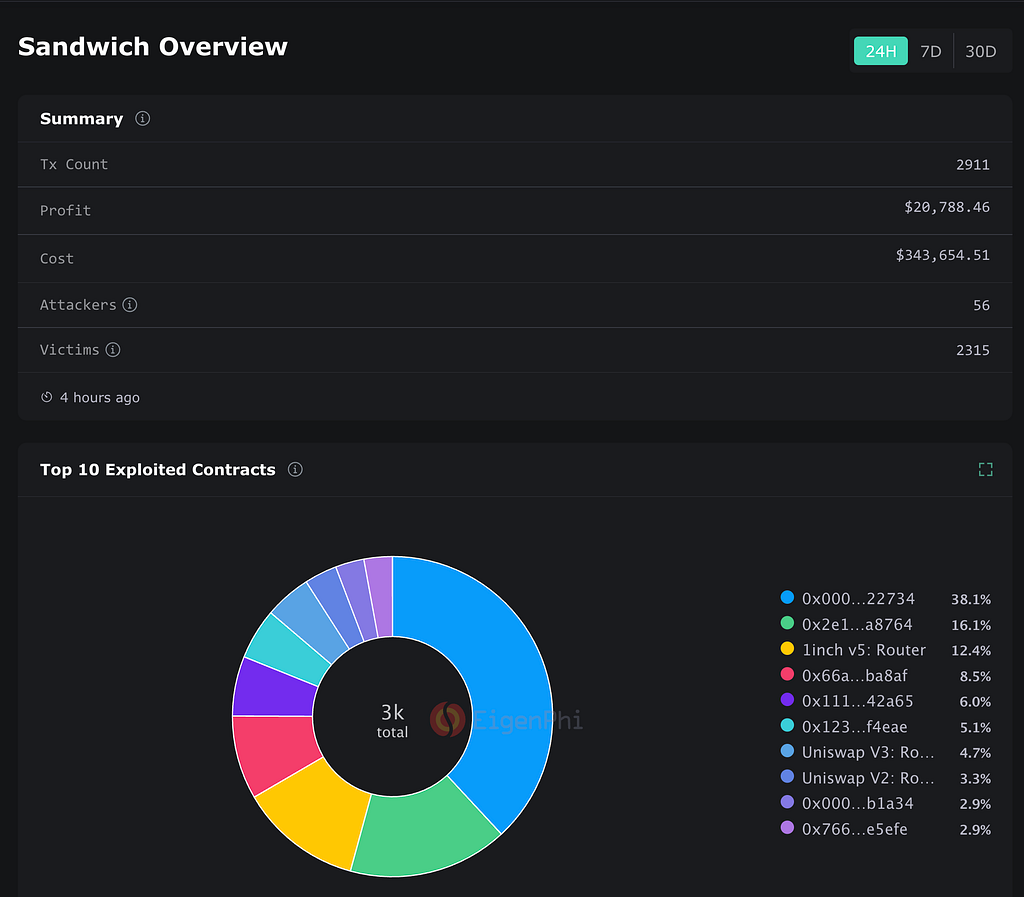
Task: Click the Sandwich Overview heading
Action: [x=153, y=46]
